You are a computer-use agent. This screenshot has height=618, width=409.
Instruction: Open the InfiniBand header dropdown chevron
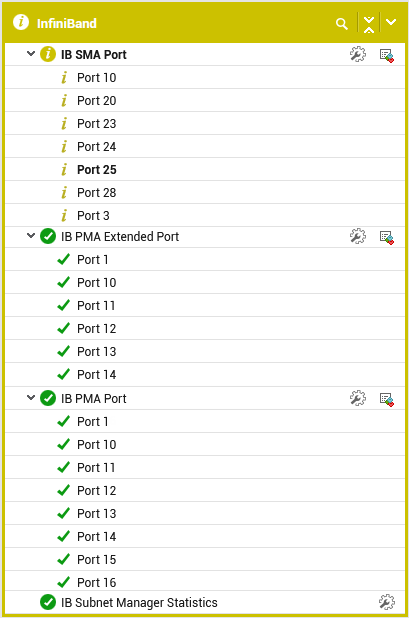391,22
